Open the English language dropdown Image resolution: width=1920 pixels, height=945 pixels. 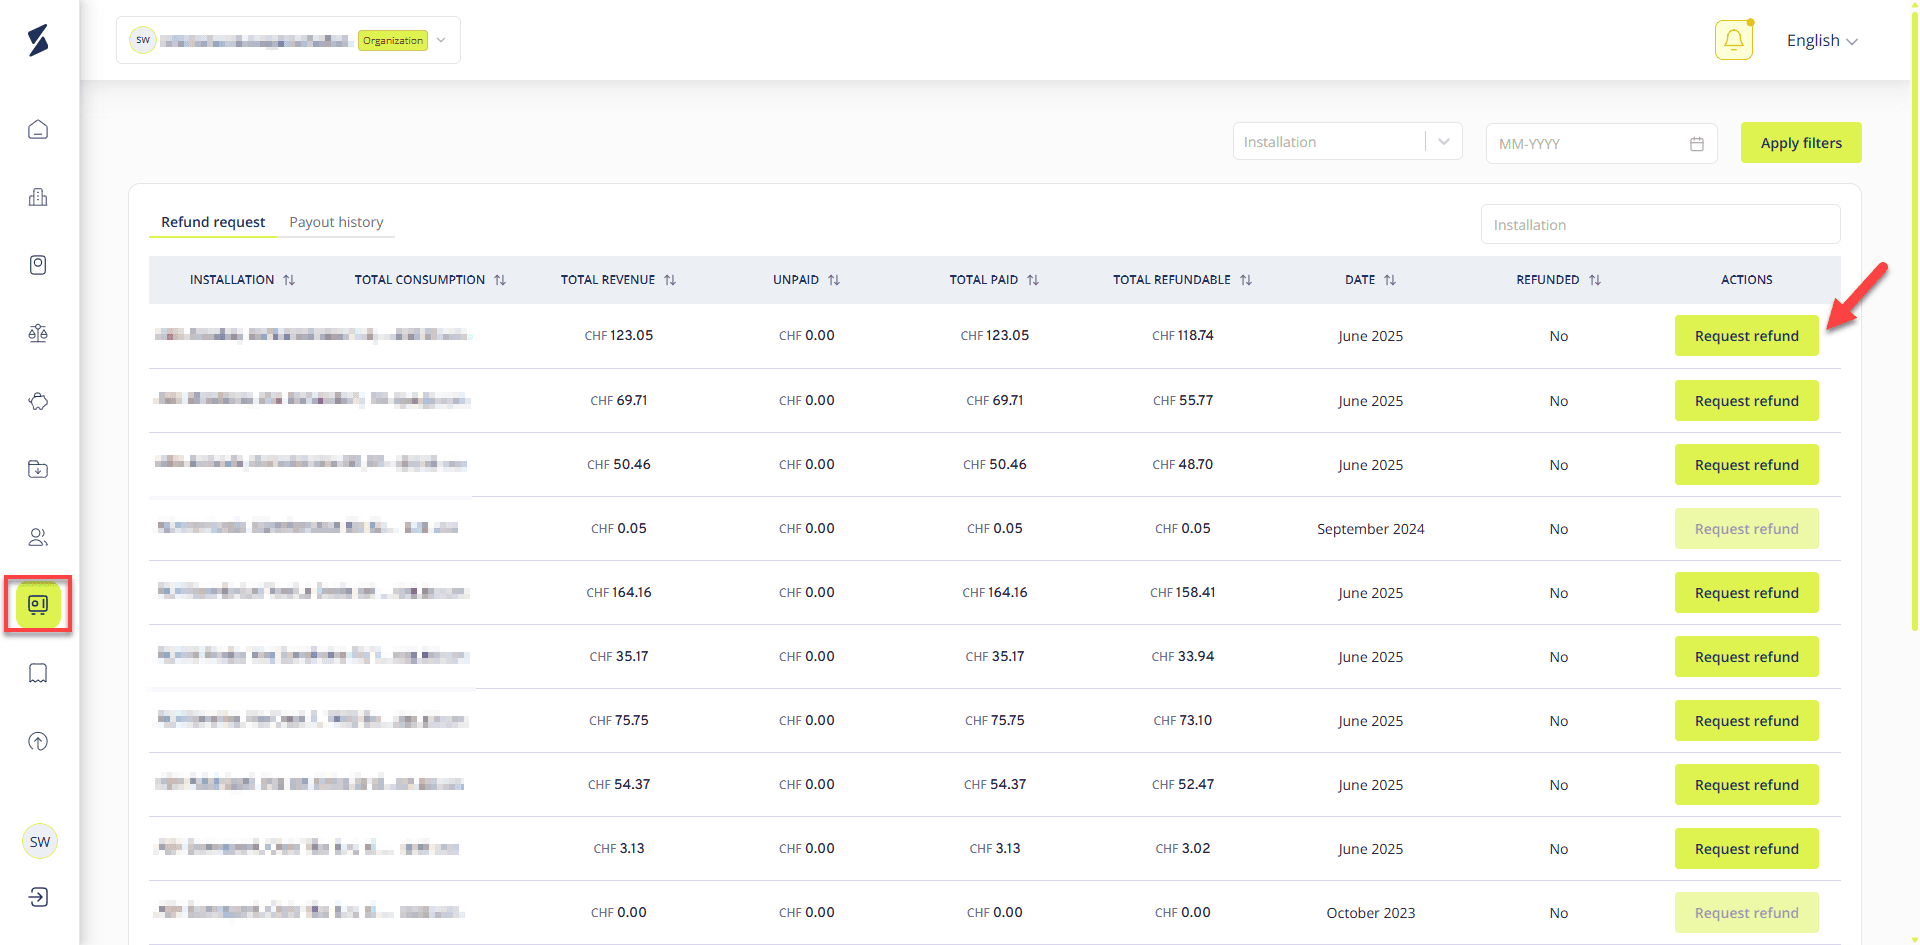point(1822,40)
